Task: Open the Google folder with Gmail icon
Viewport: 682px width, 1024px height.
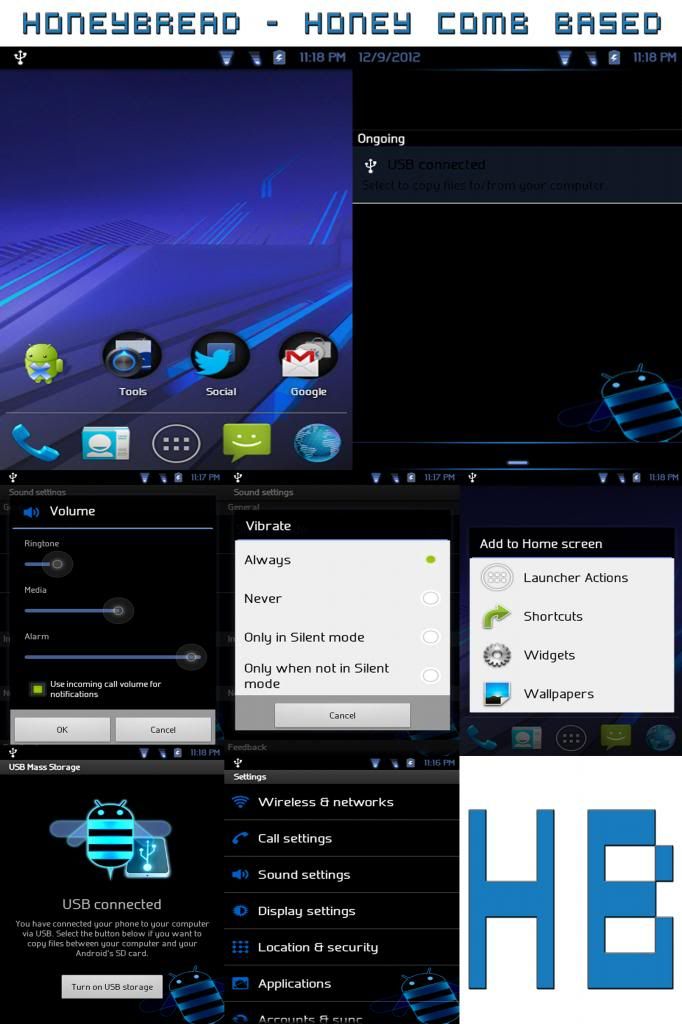Action: click(308, 362)
